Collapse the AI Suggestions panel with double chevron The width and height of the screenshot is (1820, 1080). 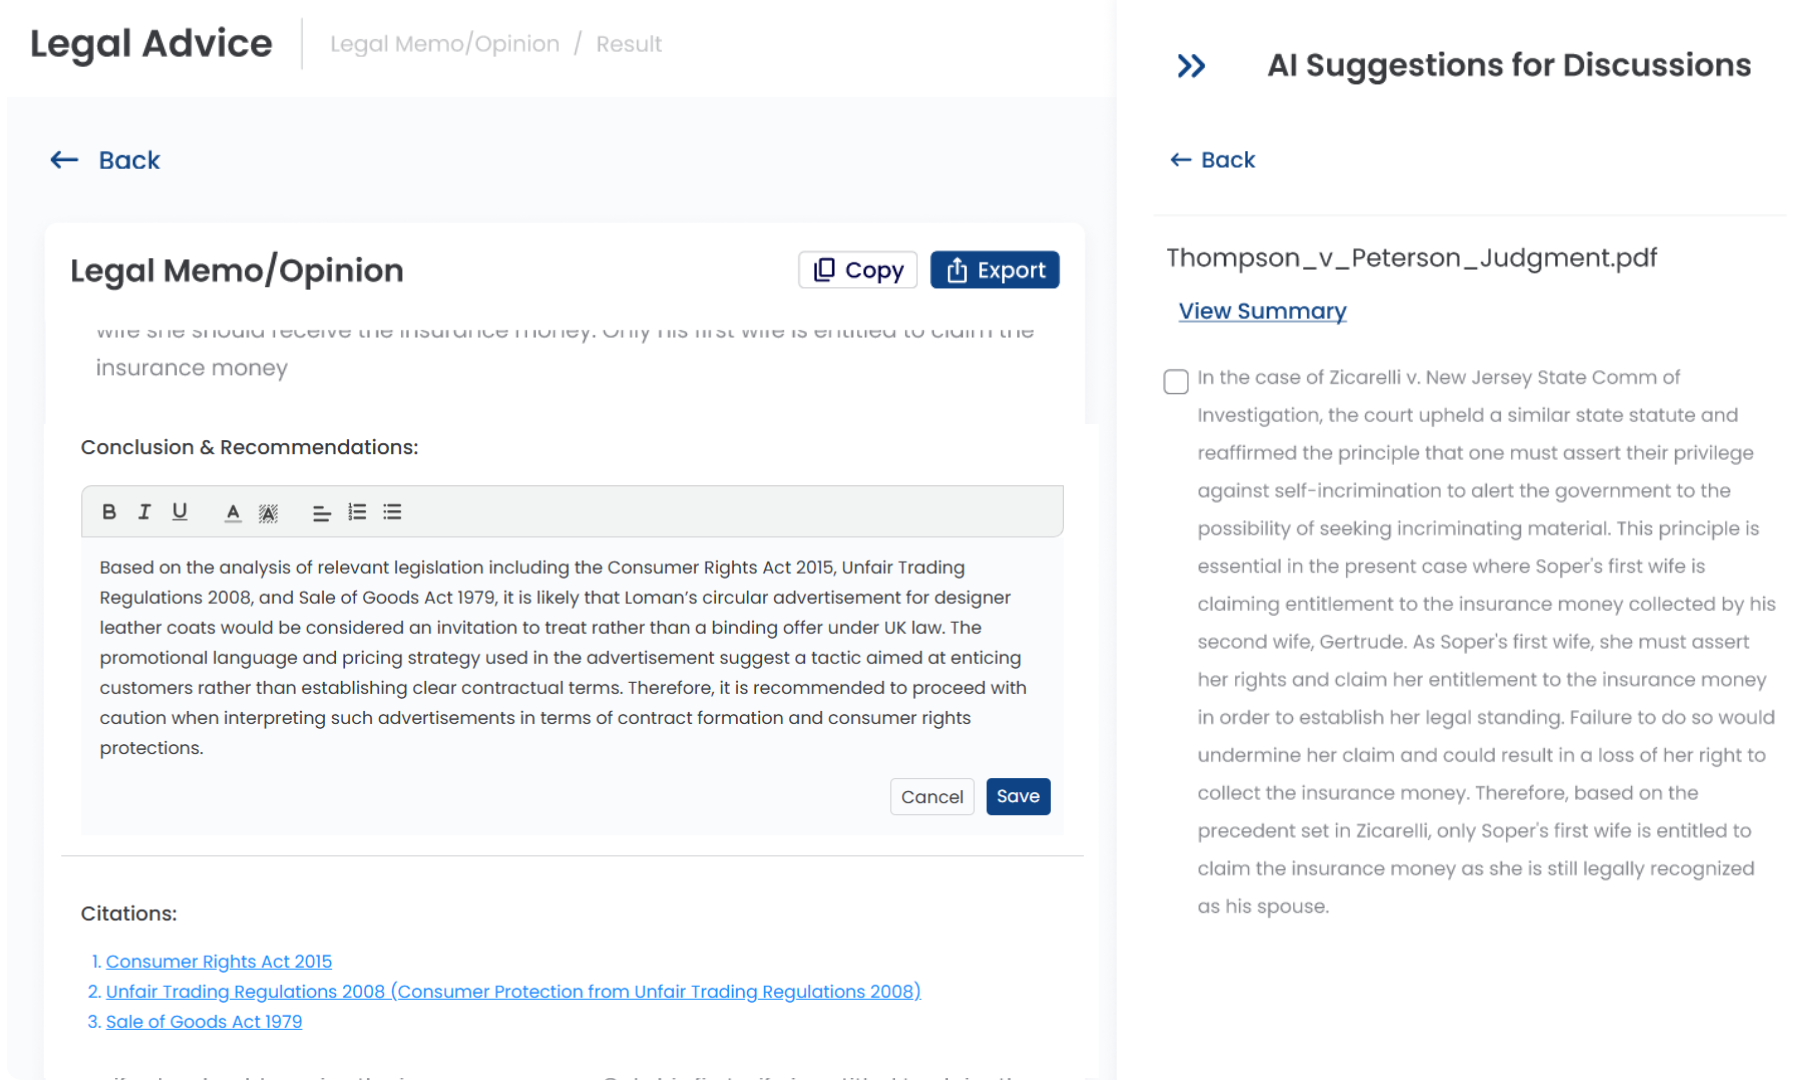click(x=1191, y=66)
